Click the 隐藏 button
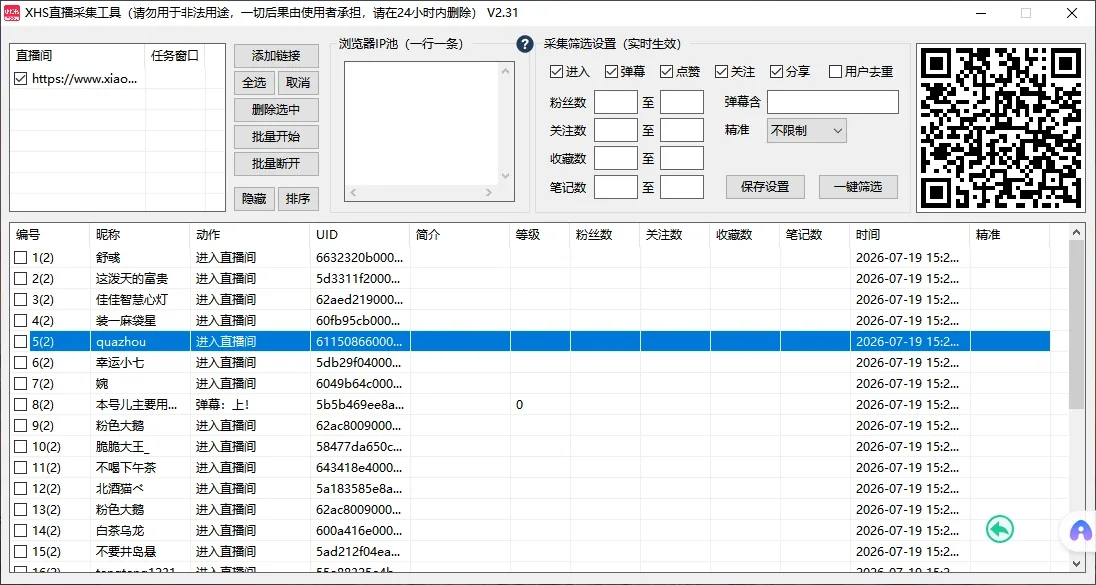This screenshot has width=1096, height=585. pyautogui.click(x=254, y=199)
